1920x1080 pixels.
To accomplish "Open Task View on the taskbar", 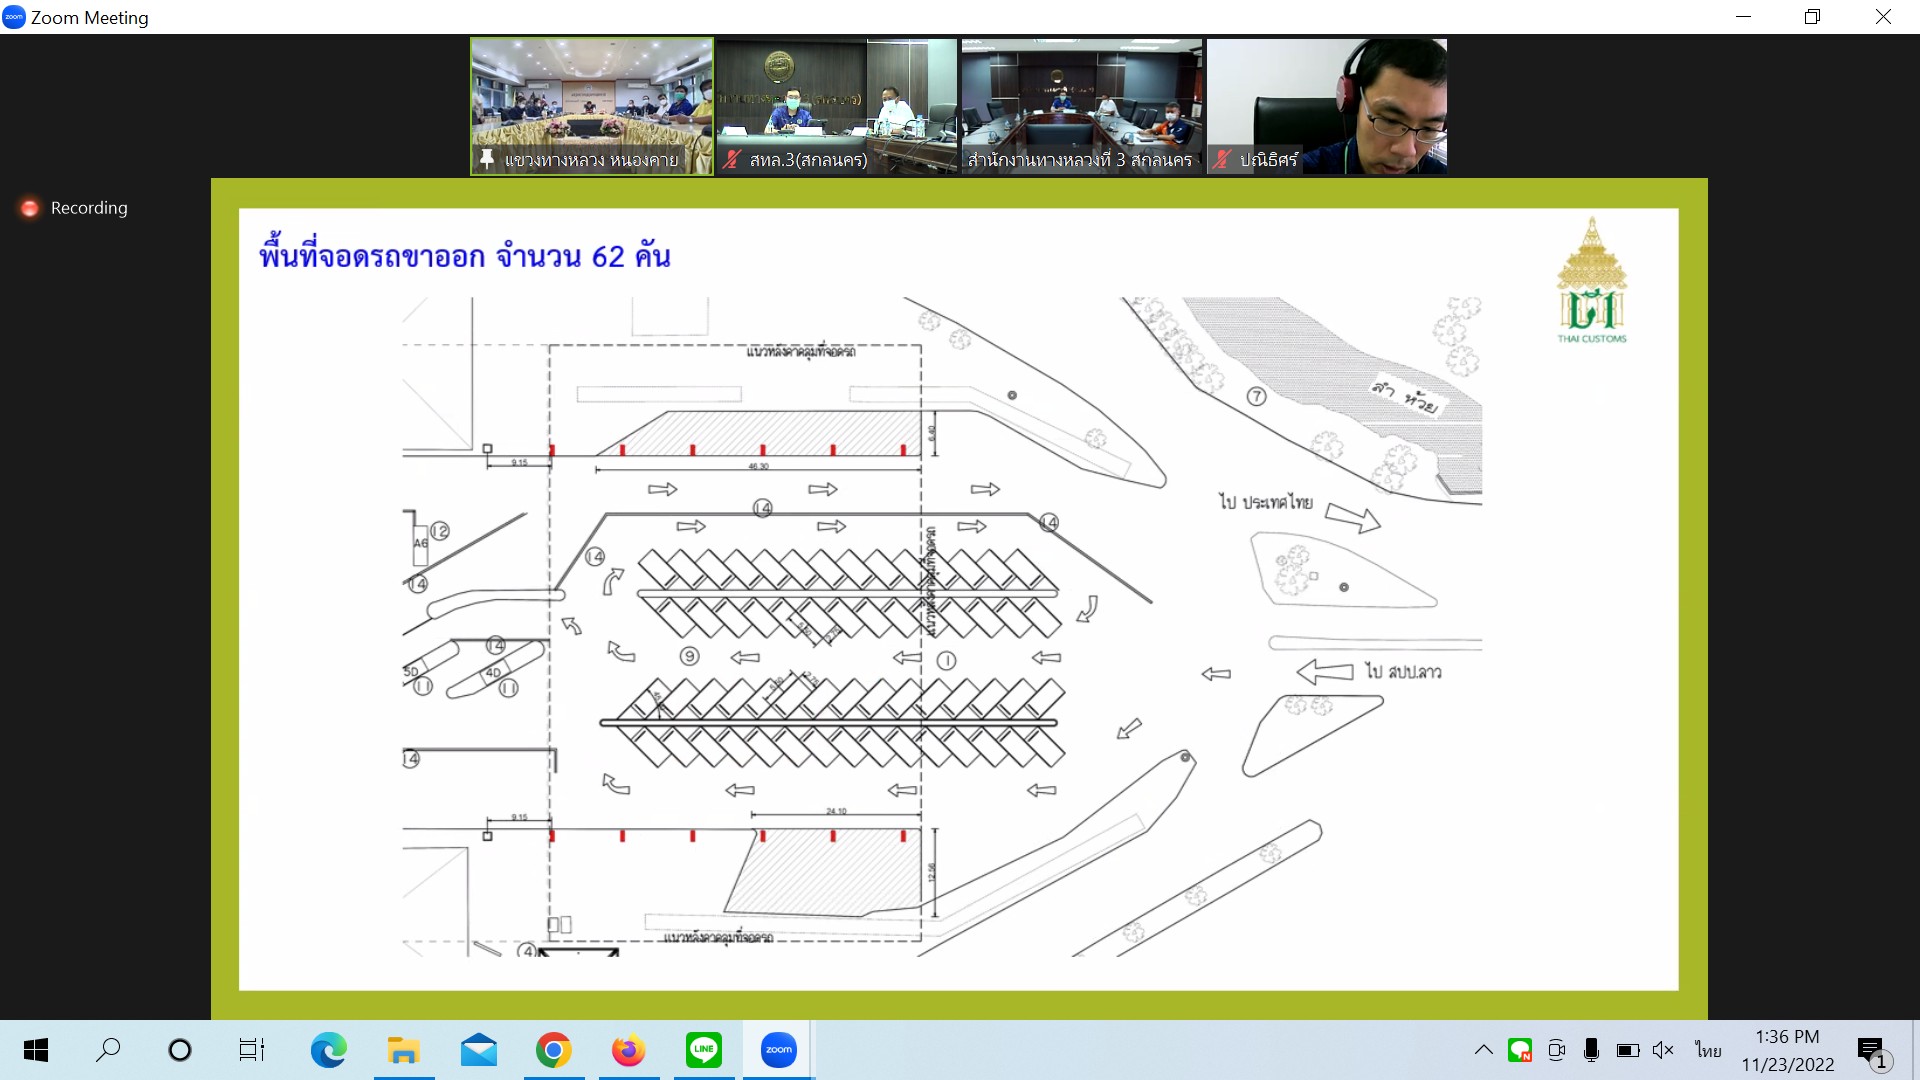I will click(x=251, y=1050).
